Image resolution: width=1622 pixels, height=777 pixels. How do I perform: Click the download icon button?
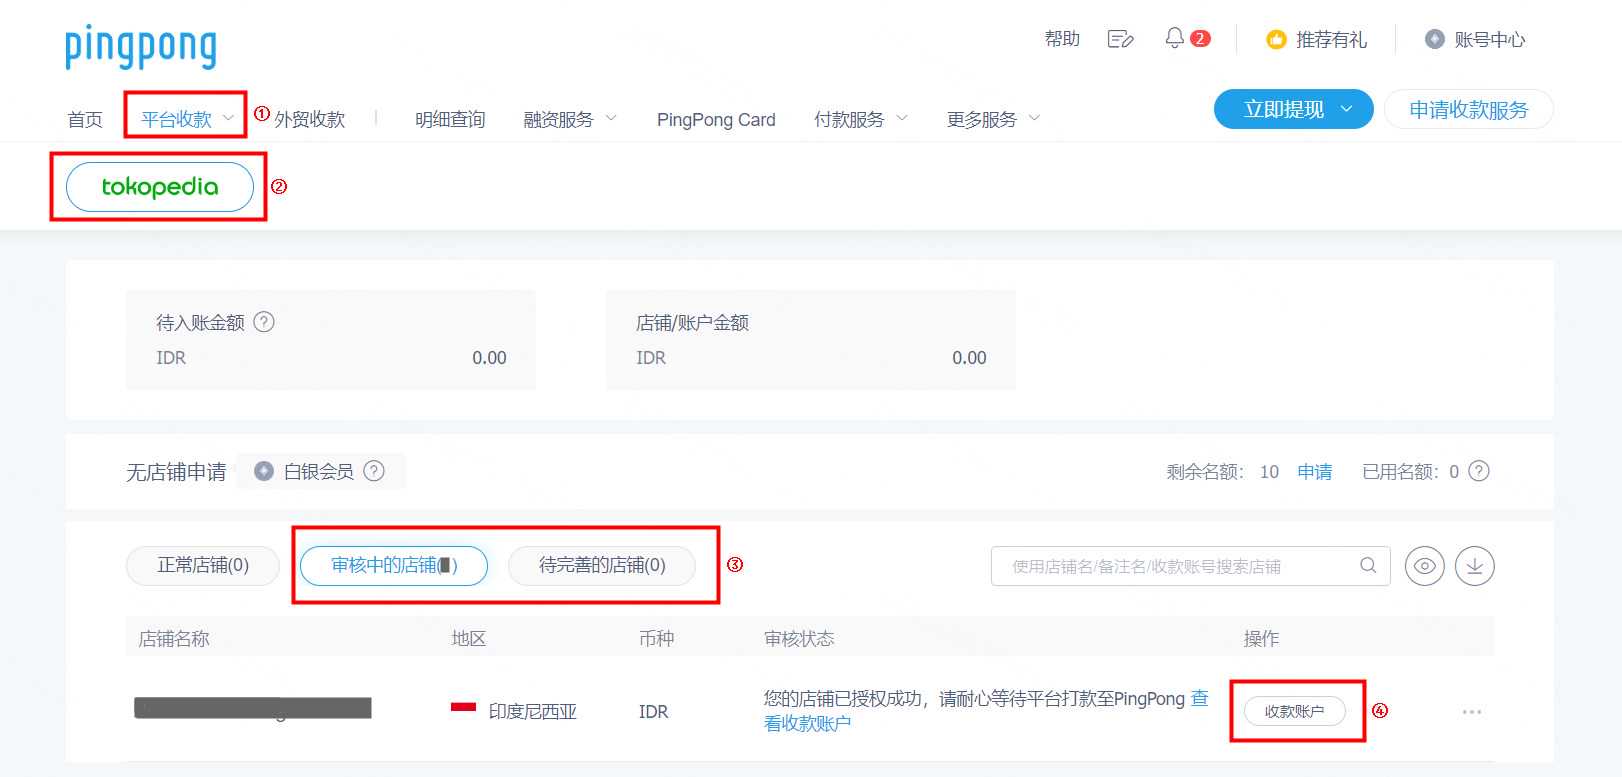pos(1475,566)
